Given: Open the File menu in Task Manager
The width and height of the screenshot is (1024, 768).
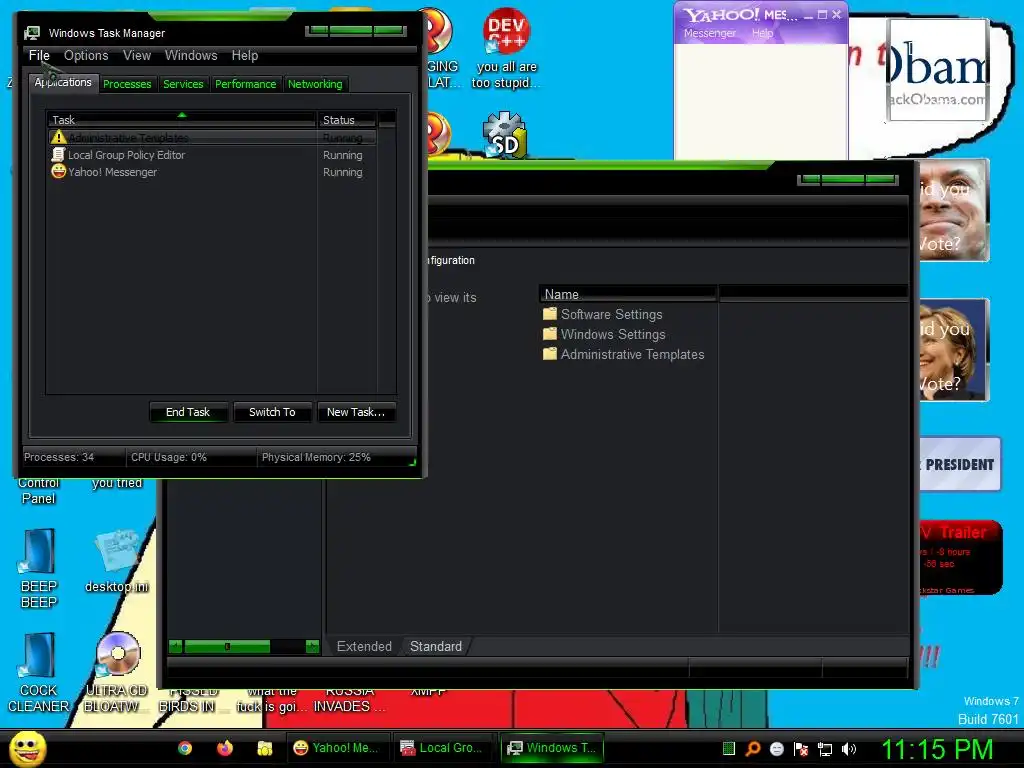Looking at the screenshot, I should [39, 56].
